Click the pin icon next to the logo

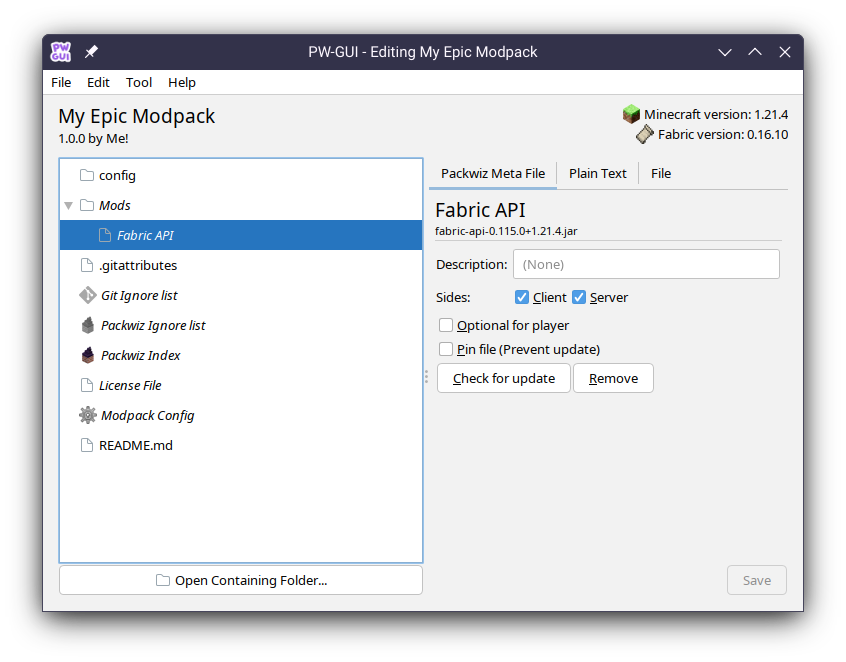click(90, 51)
